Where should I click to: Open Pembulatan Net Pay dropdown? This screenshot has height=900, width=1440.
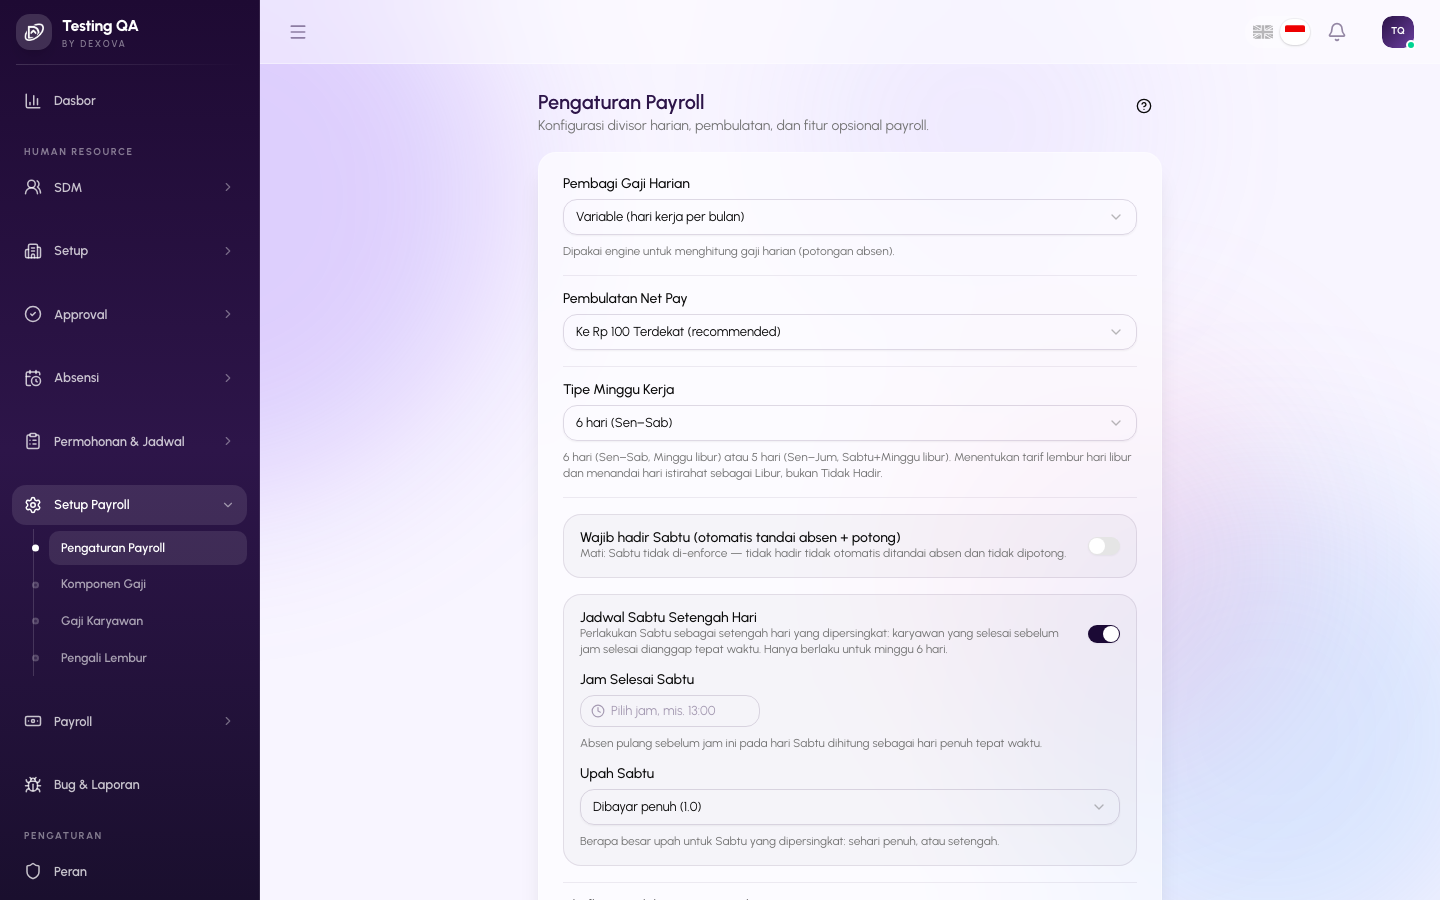coord(850,332)
